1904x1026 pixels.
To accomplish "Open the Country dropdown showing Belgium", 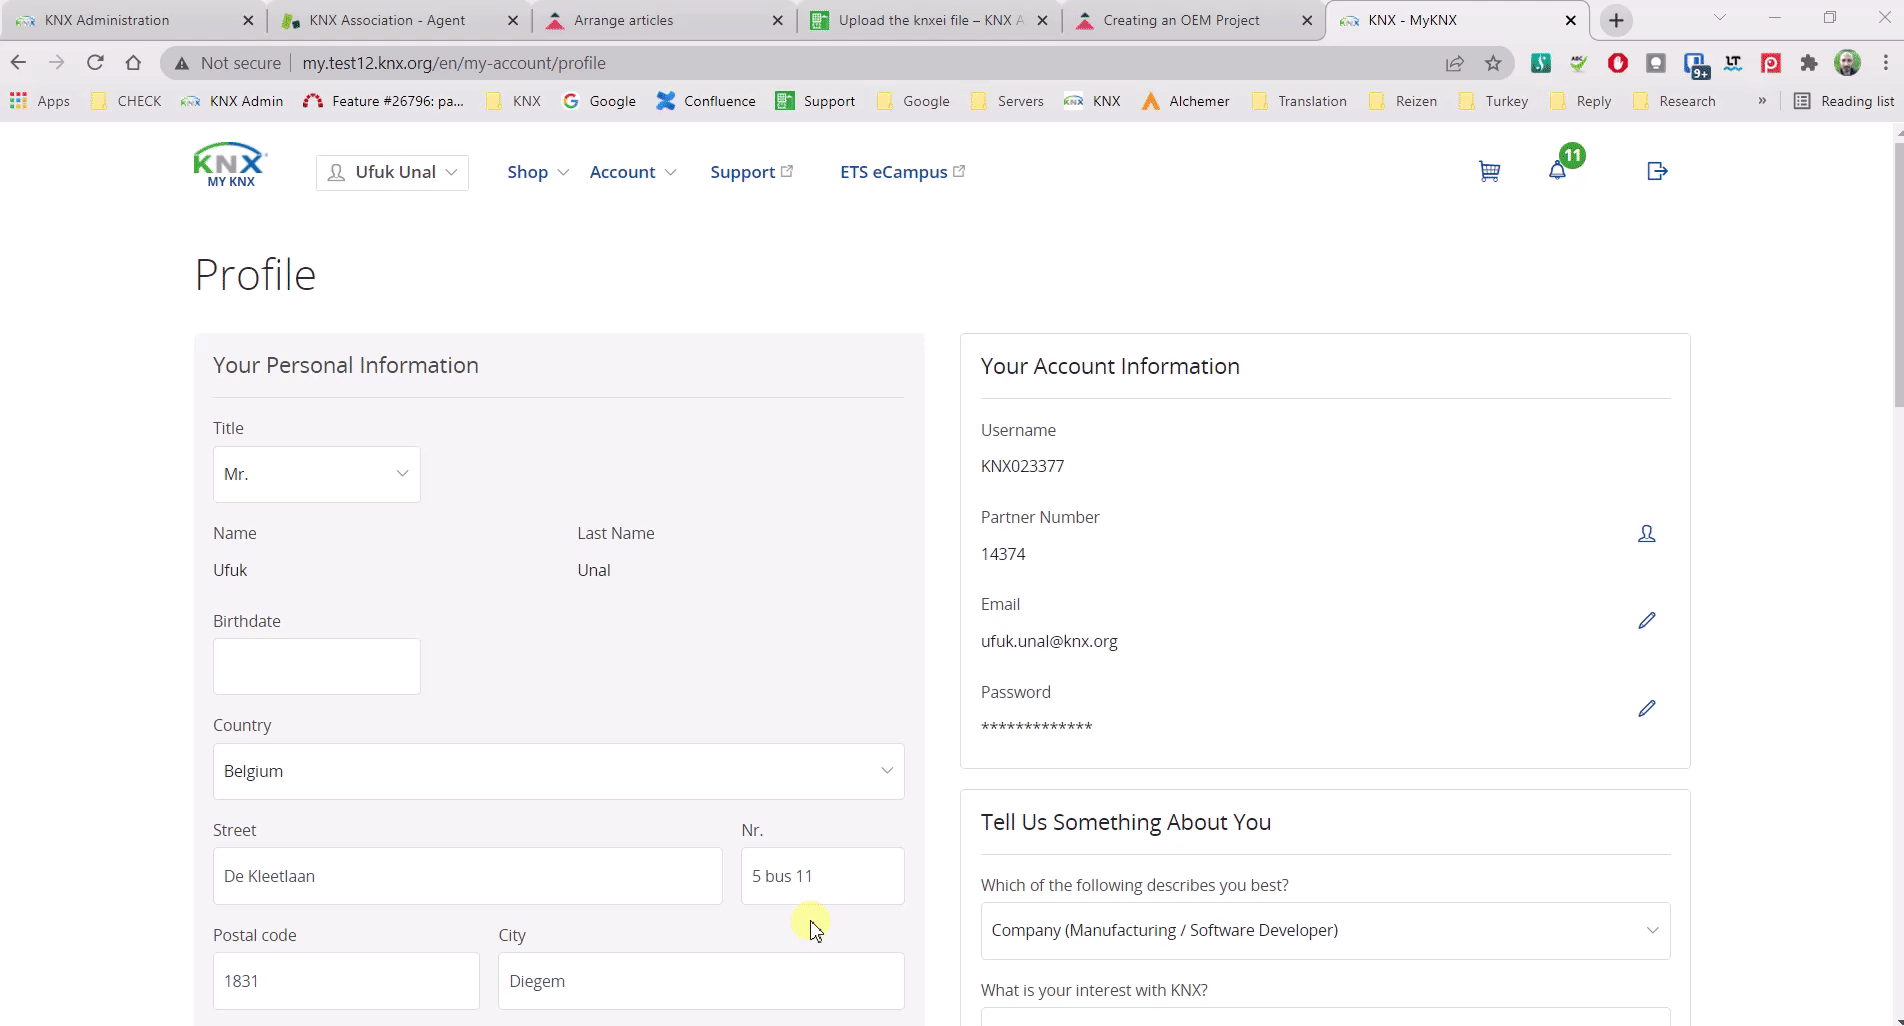I will click(559, 771).
